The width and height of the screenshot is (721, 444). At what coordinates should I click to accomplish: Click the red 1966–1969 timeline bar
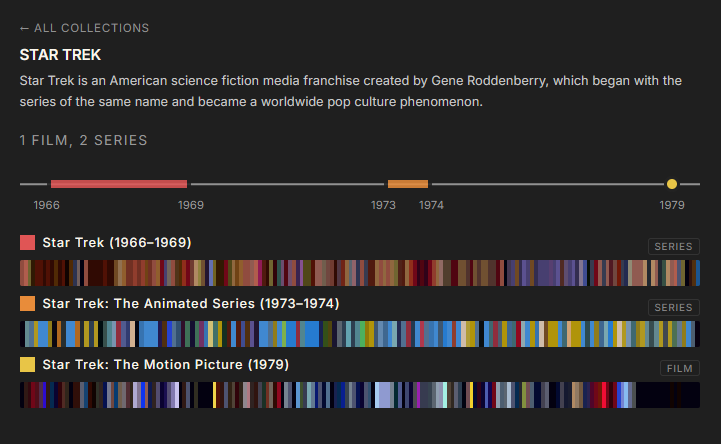click(119, 184)
